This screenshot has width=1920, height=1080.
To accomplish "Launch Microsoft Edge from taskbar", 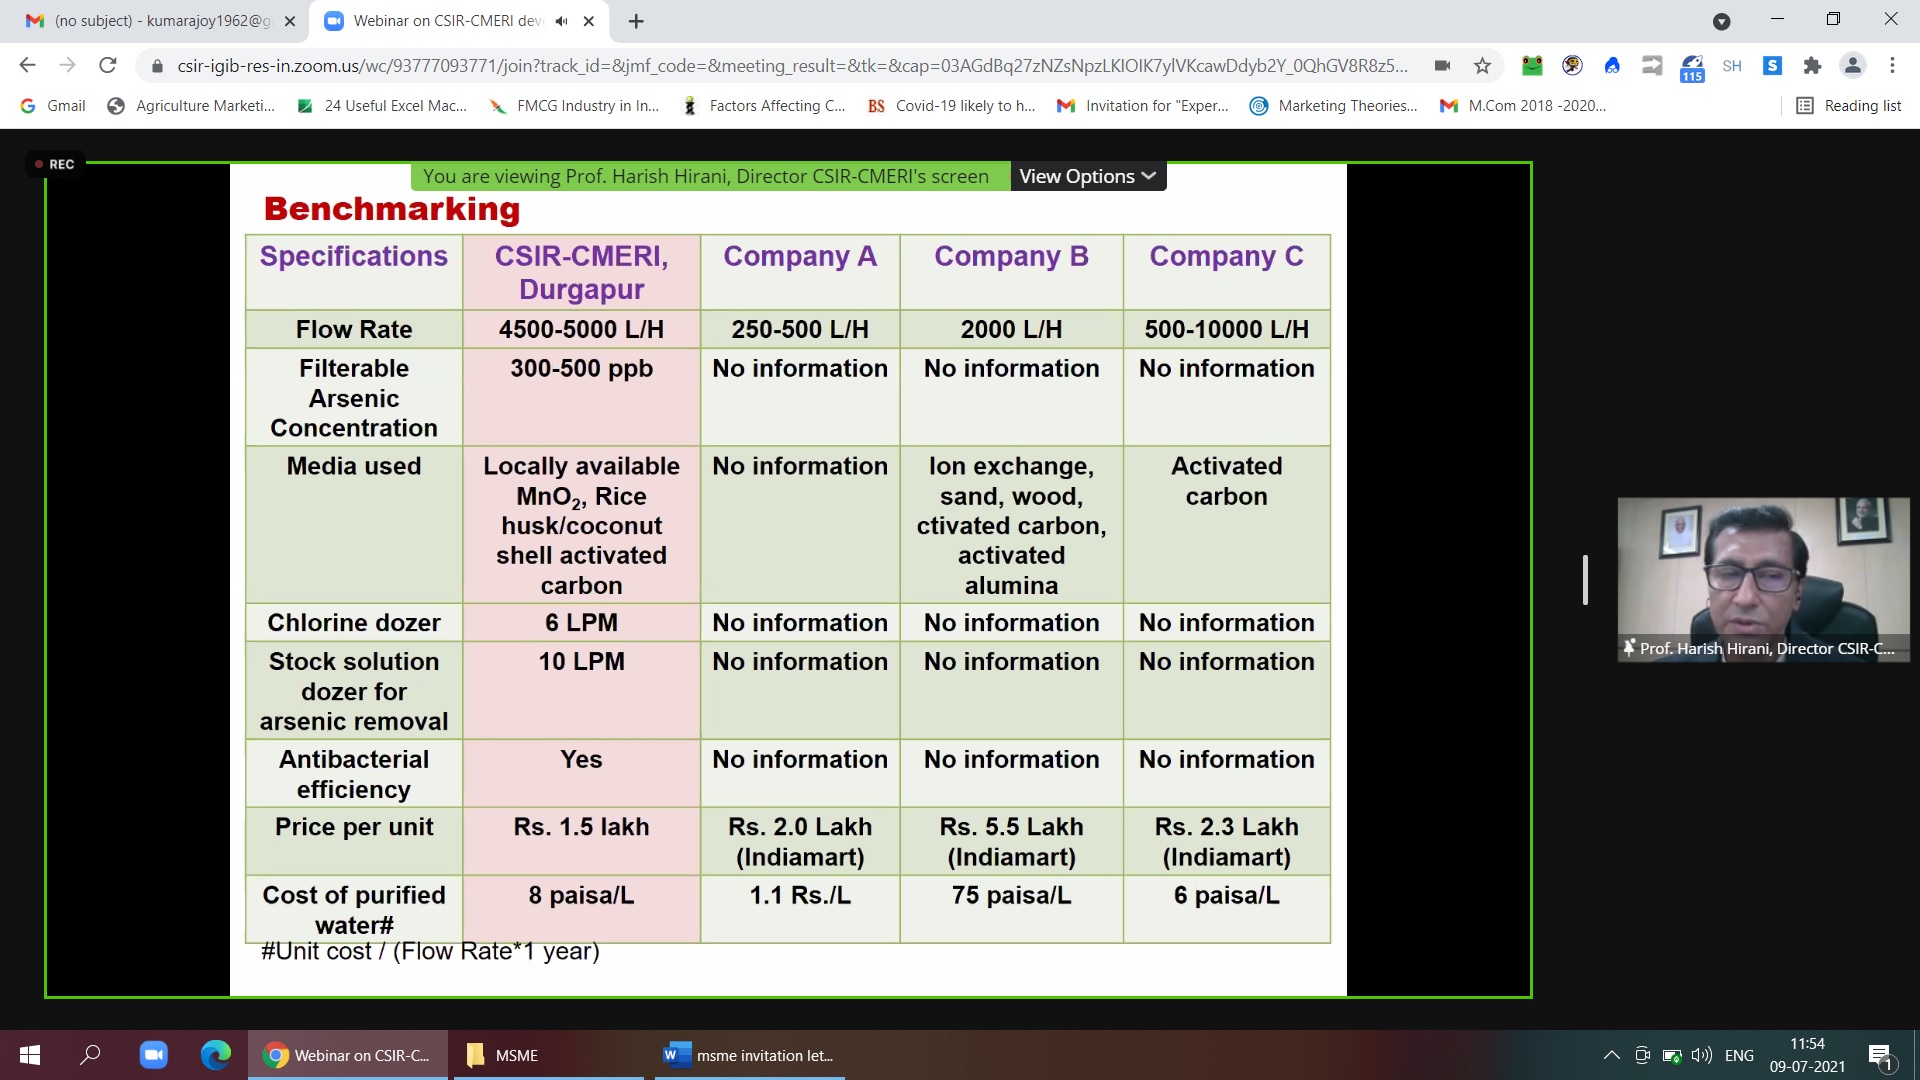I will pos(215,1055).
